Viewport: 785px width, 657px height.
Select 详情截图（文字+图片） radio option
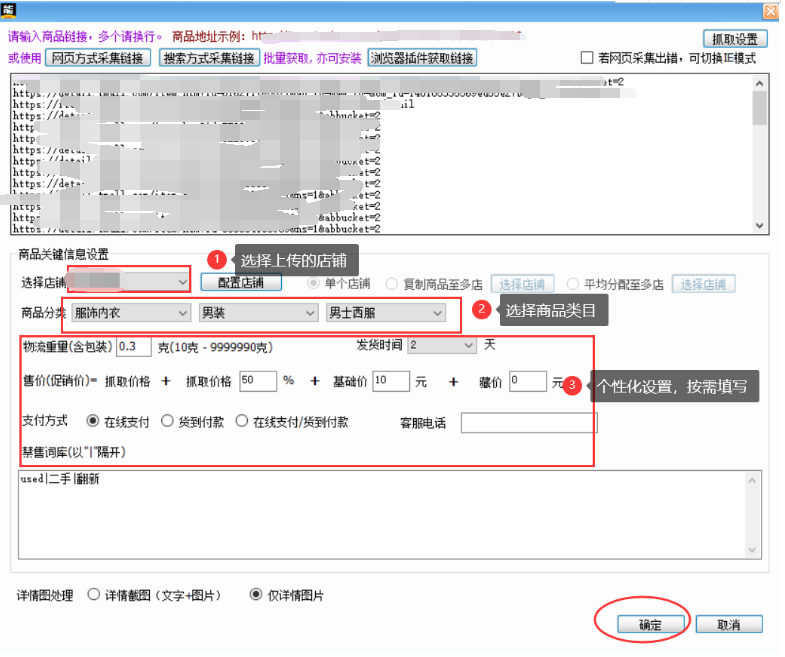[x=94, y=594]
